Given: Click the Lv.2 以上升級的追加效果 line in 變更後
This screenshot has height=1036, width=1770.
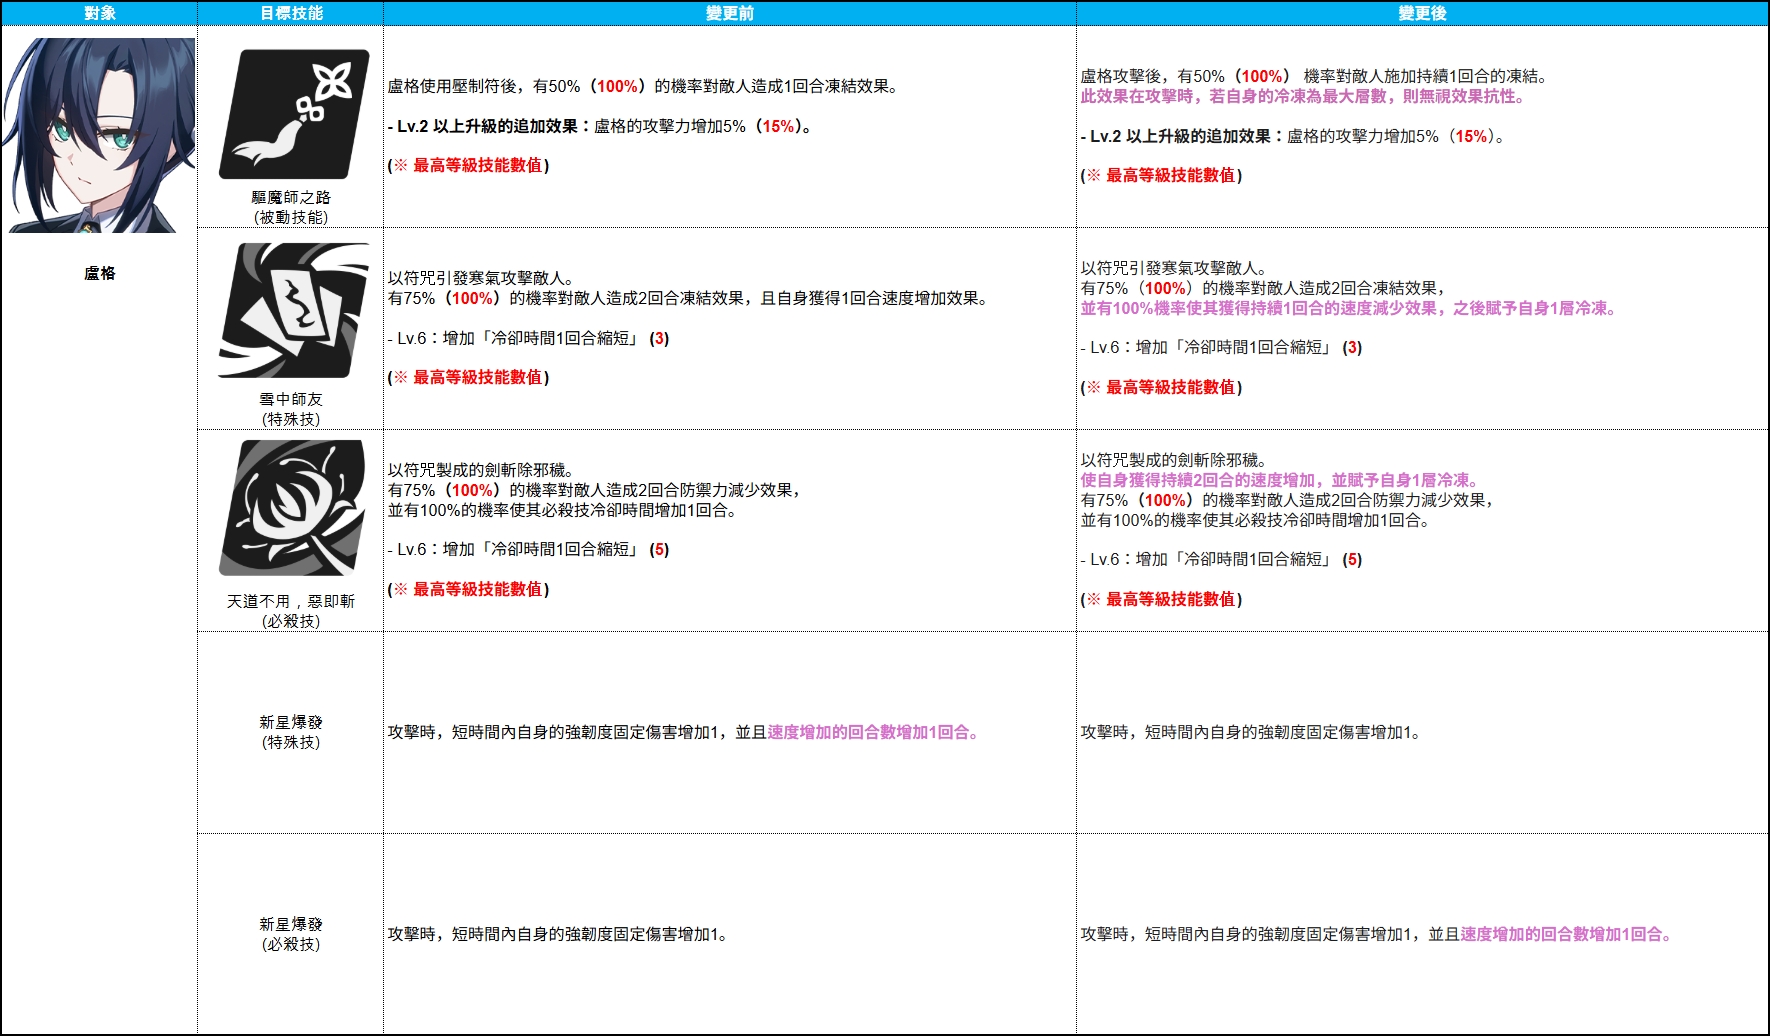Looking at the screenshot, I should [1293, 136].
